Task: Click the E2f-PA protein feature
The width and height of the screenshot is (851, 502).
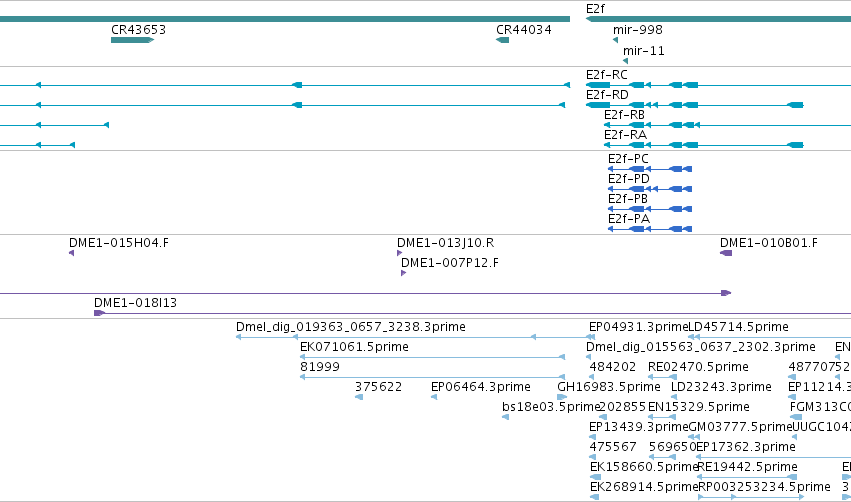Action: (x=650, y=229)
